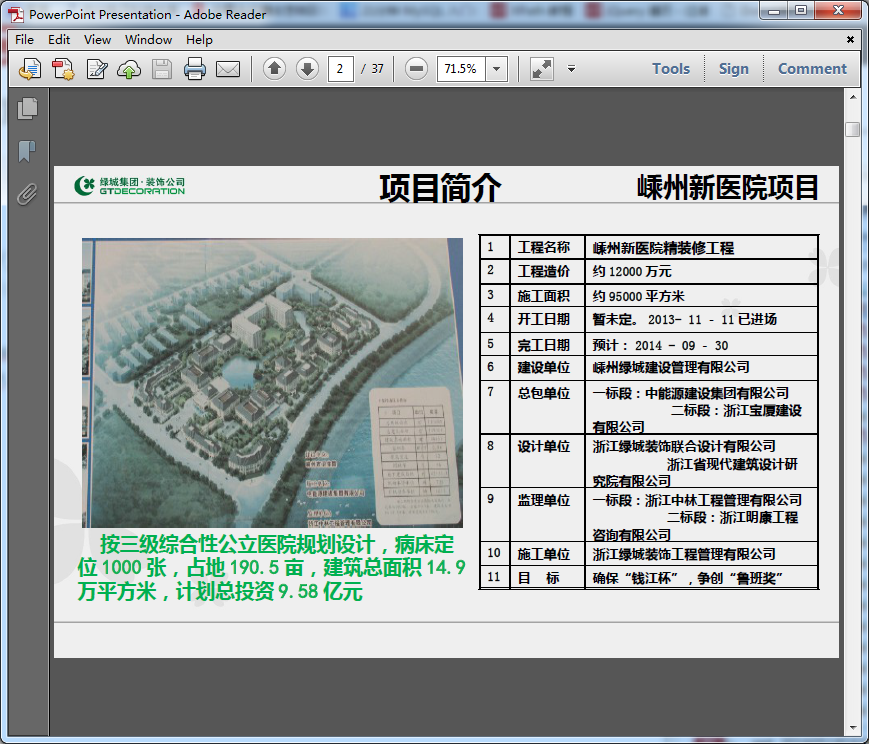Viewport: 869px width, 744px height.
Task: Open the Sign pane
Action: tap(734, 69)
